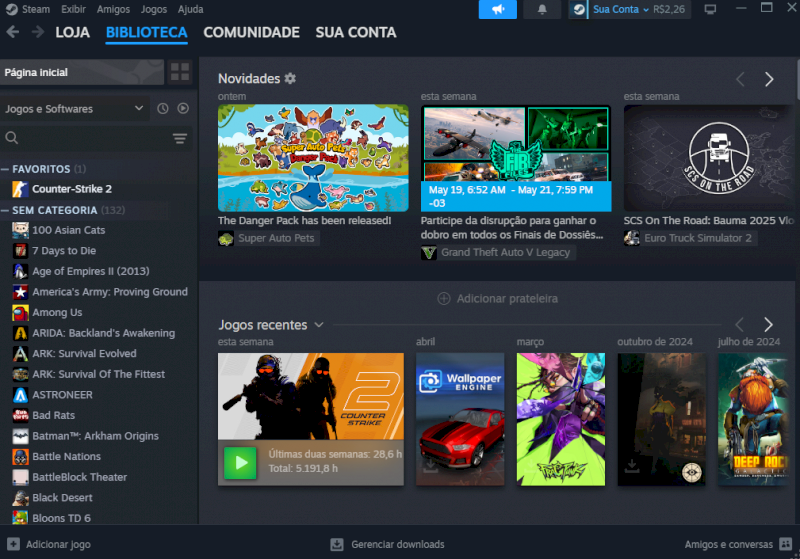Click the Counter-Strike 2 favorite icon
The image size is (800, 559).
[20, 189]
